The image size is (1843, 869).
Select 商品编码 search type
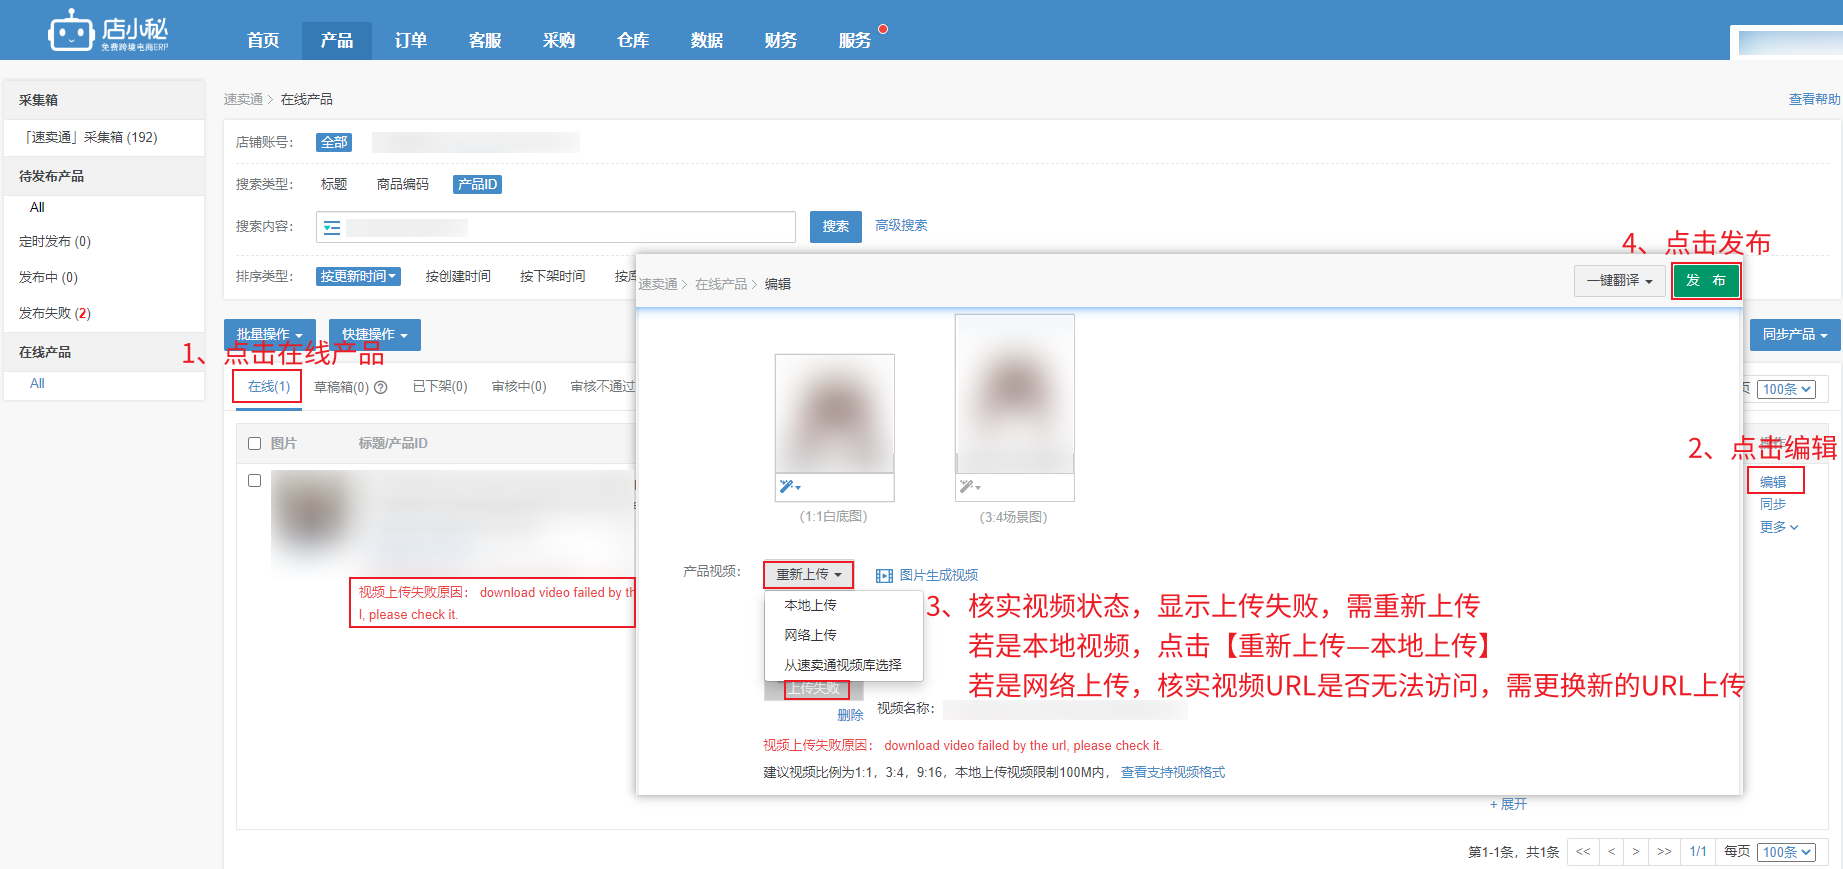[403, 185]
